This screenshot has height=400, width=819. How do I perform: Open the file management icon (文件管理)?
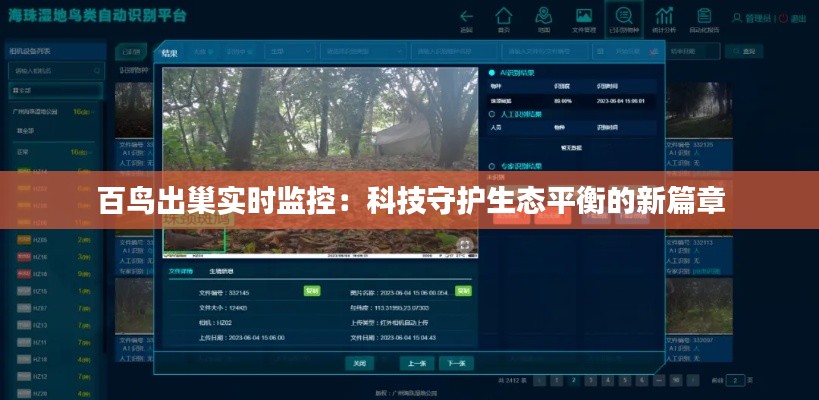584,17
